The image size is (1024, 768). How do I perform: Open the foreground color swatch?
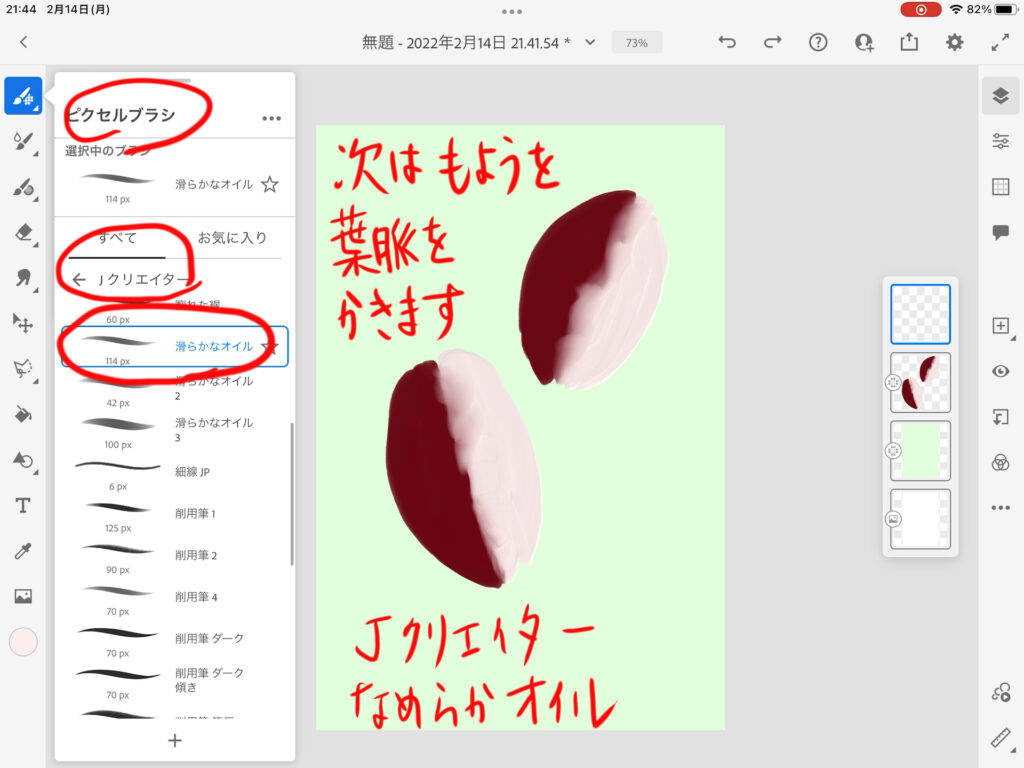23,642
